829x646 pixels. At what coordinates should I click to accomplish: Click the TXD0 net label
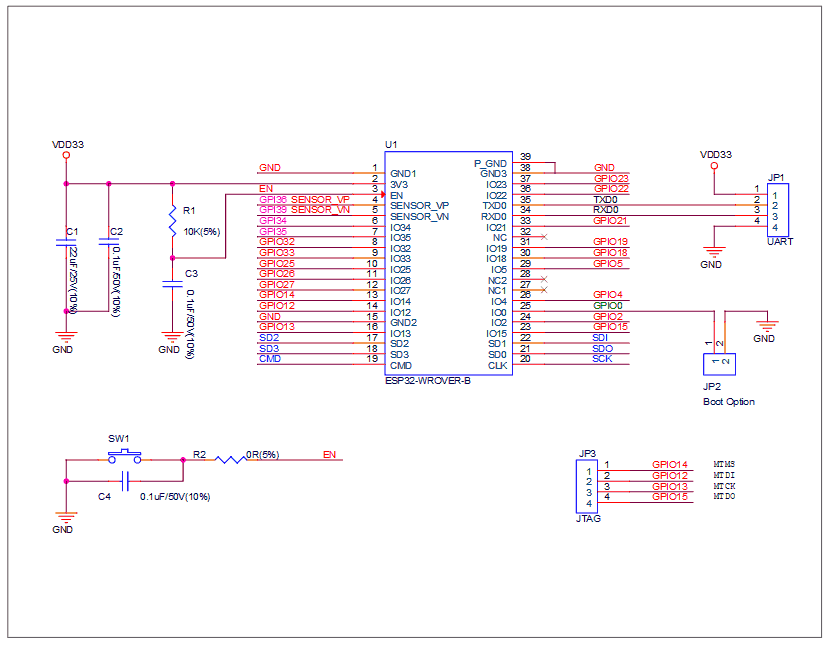coord(605,200)
